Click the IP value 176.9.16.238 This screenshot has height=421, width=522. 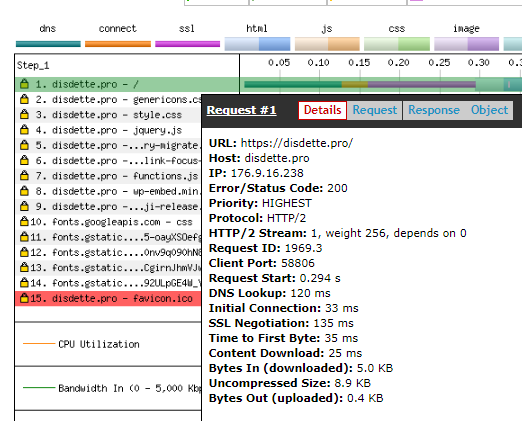[x=267, y=173]
